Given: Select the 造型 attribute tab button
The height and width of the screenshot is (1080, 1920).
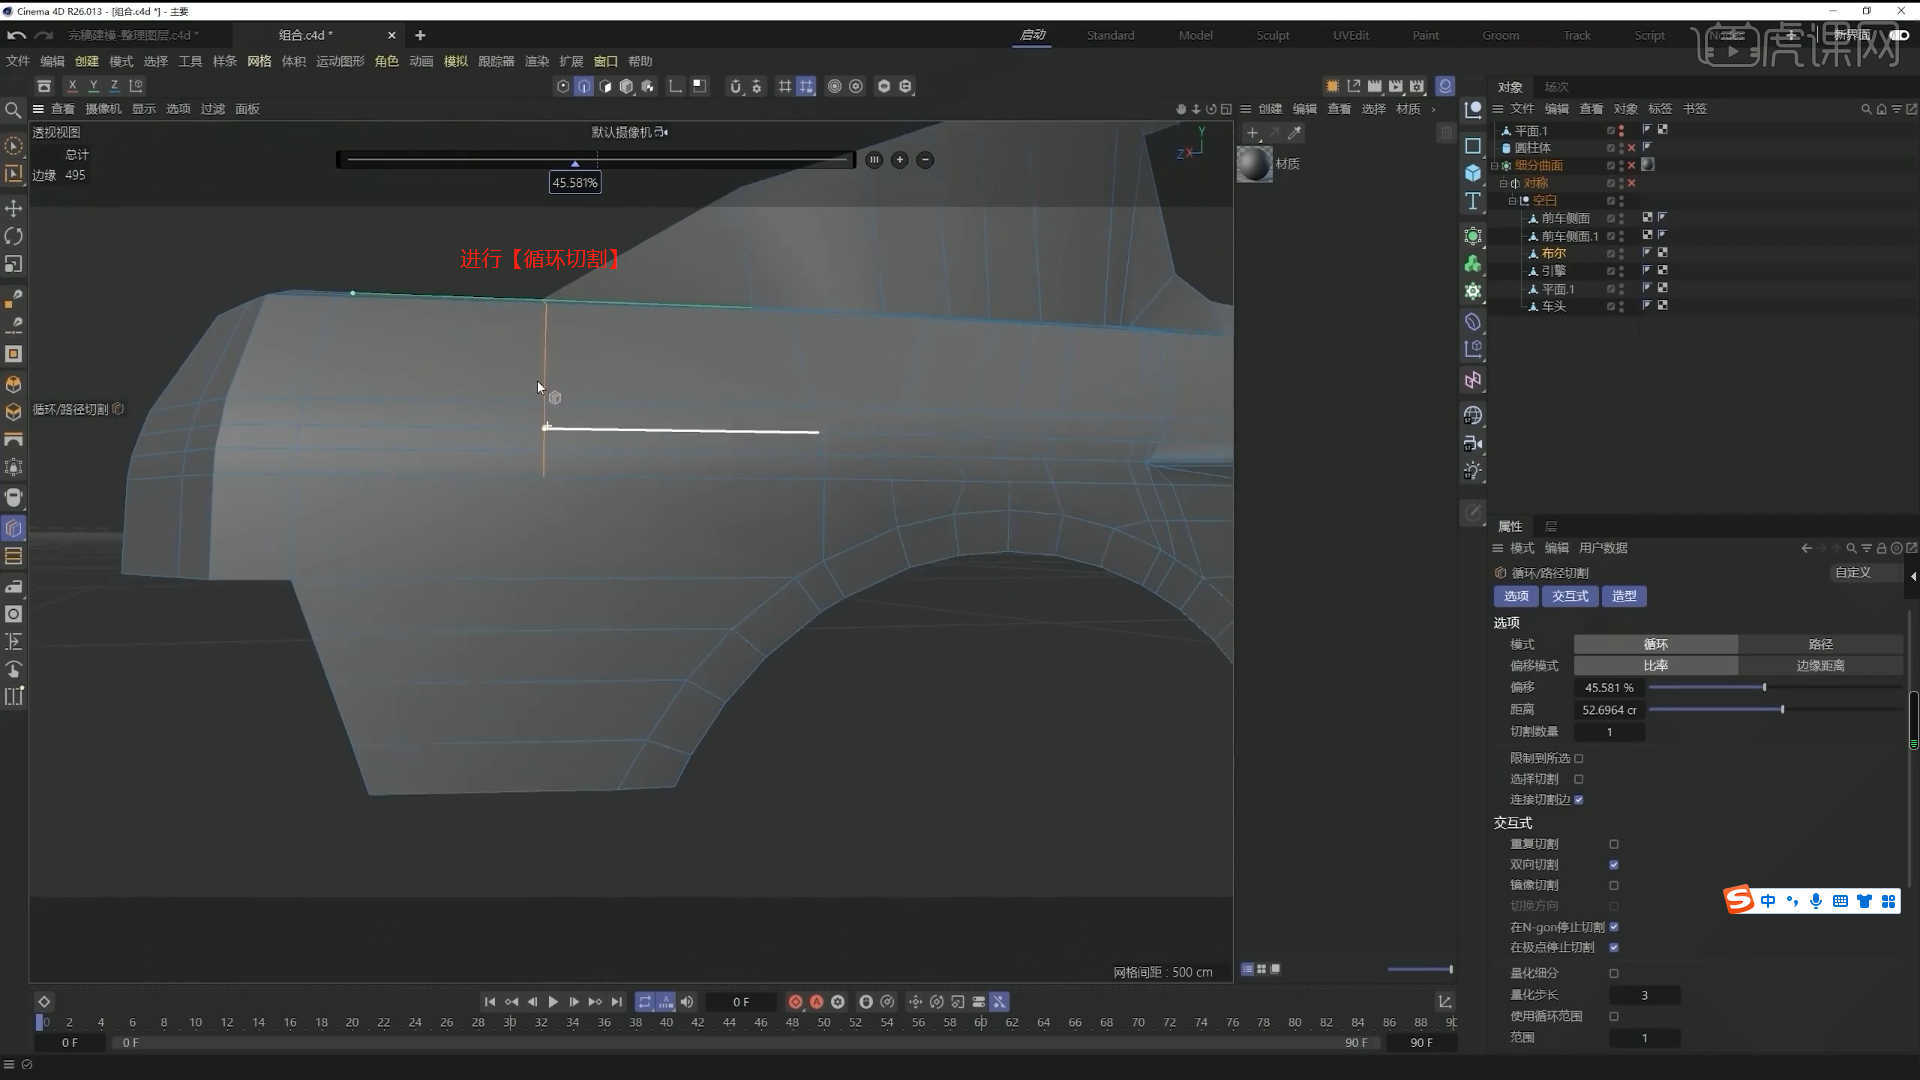Looking at the screenshot, I should tap(1624, 596).
